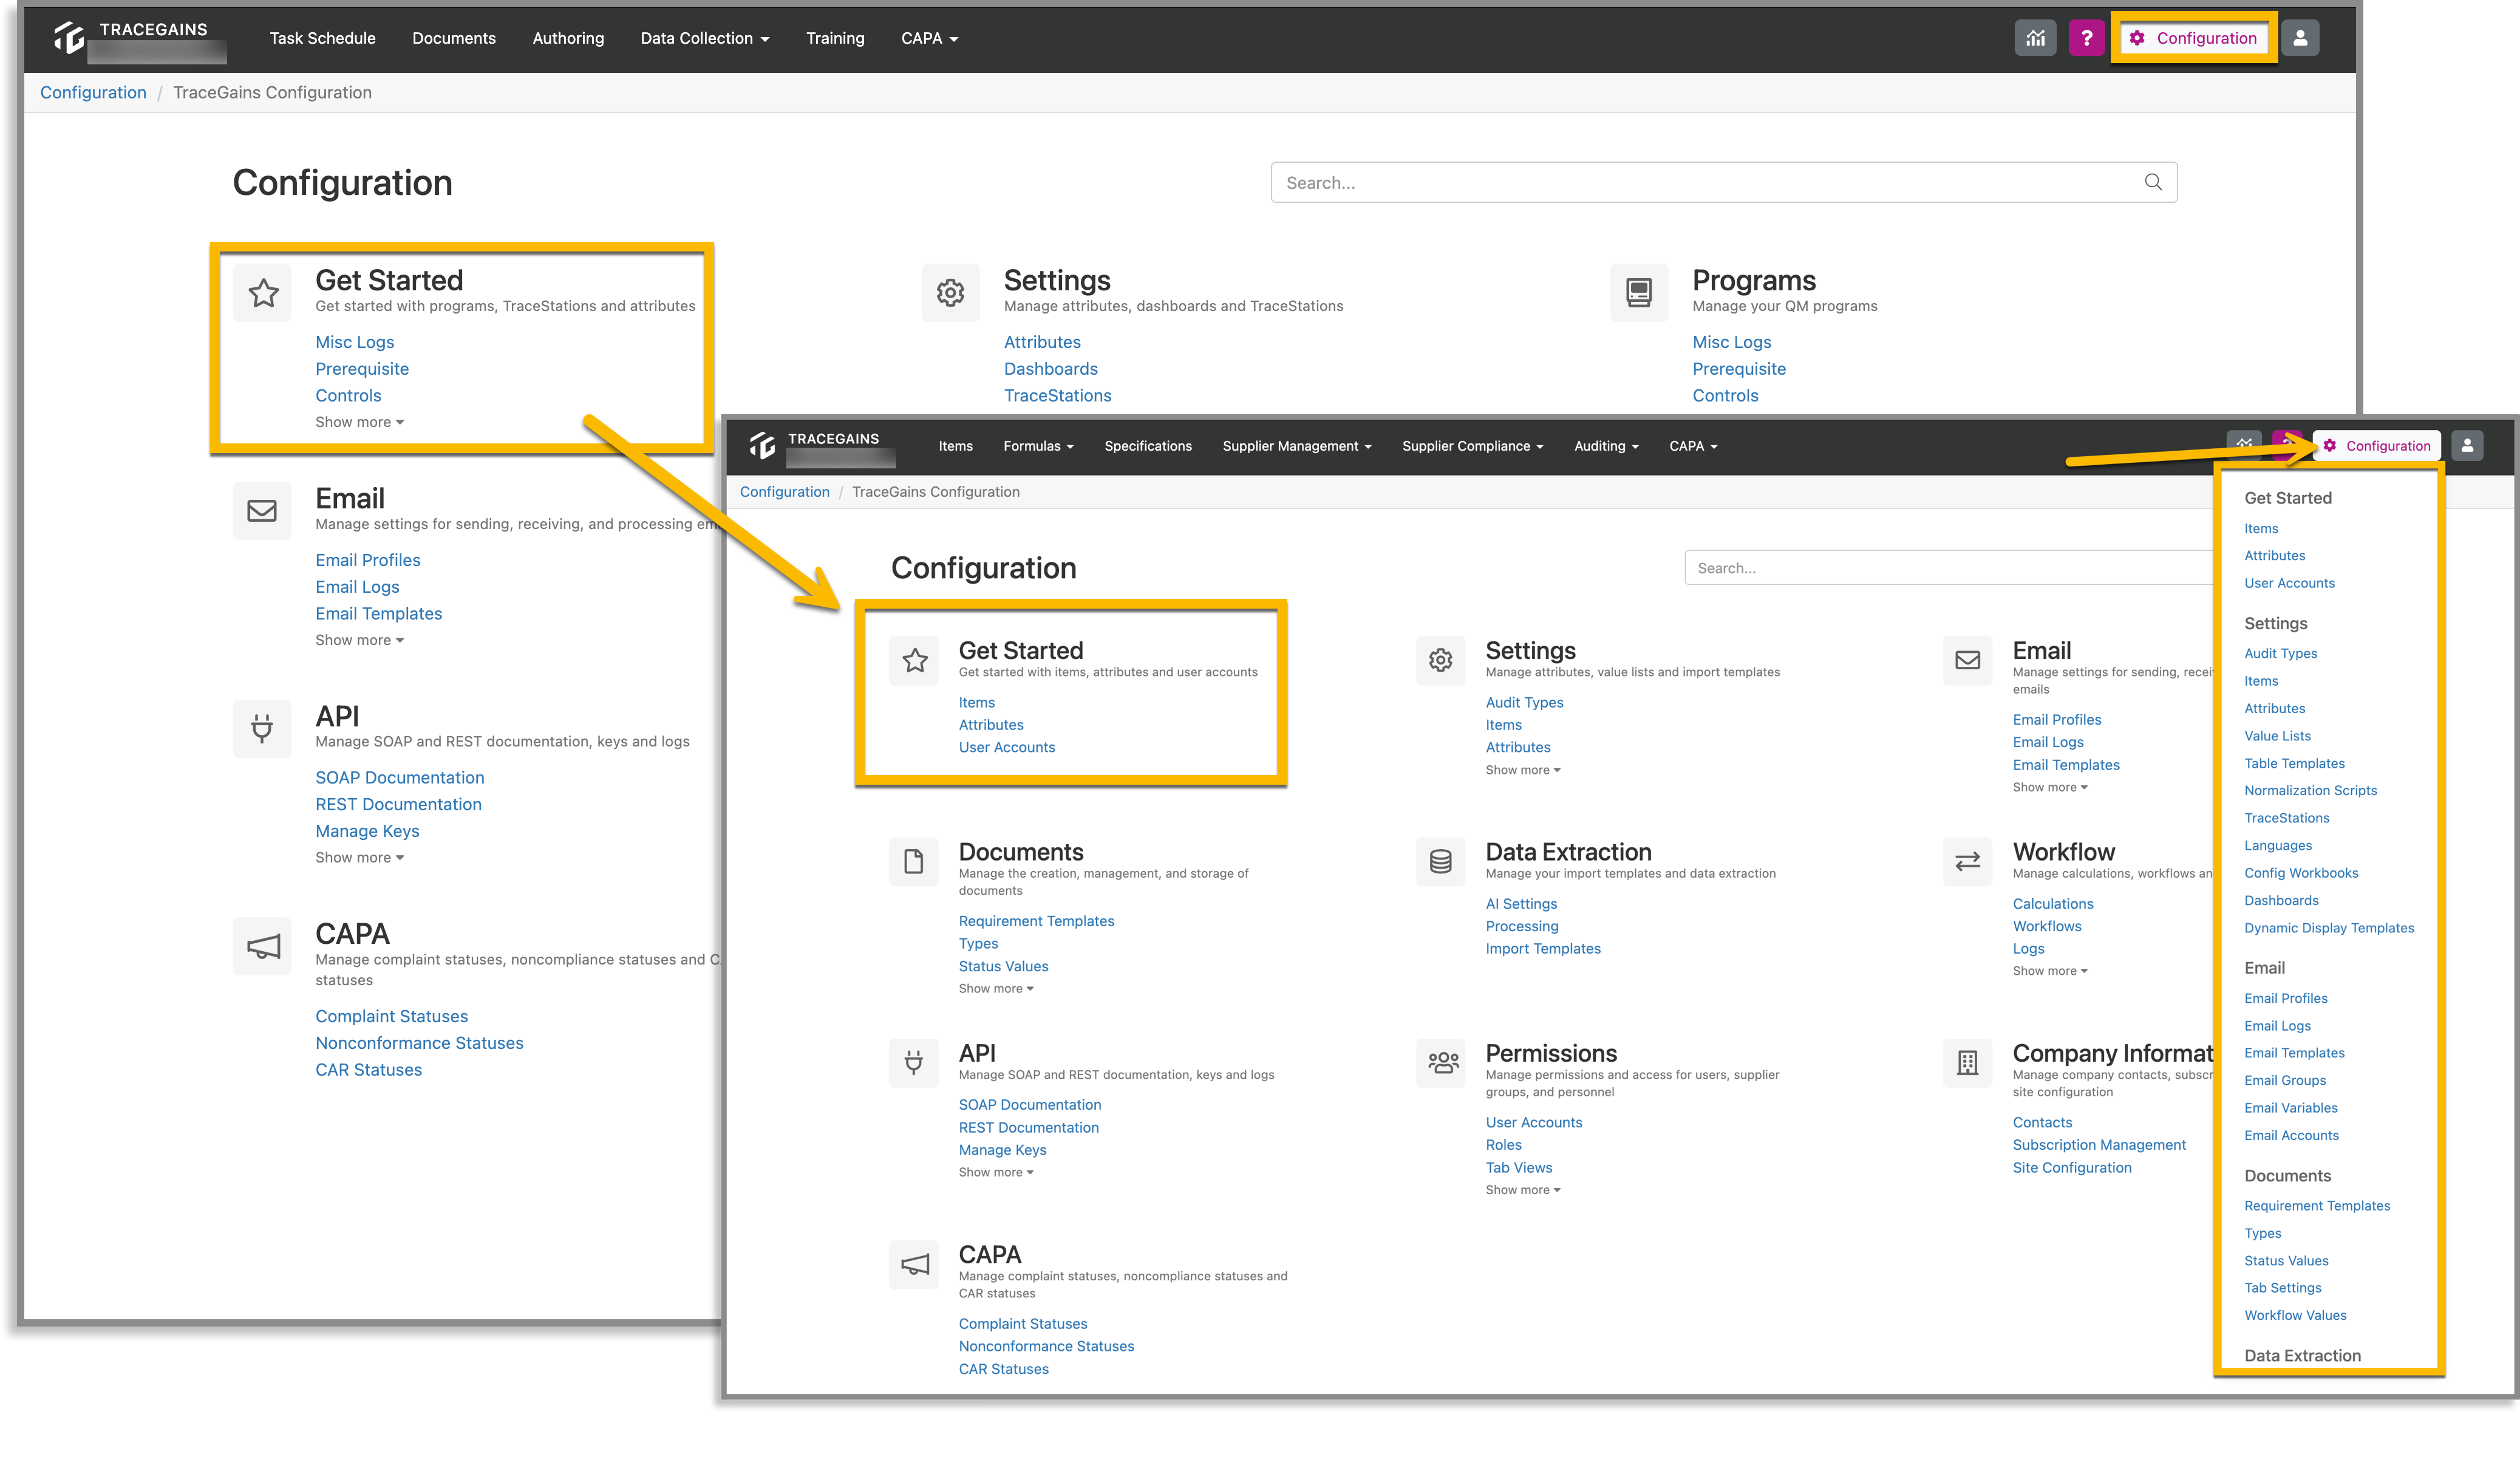Click the search magnifier icon in back window

pos(2153,182)
